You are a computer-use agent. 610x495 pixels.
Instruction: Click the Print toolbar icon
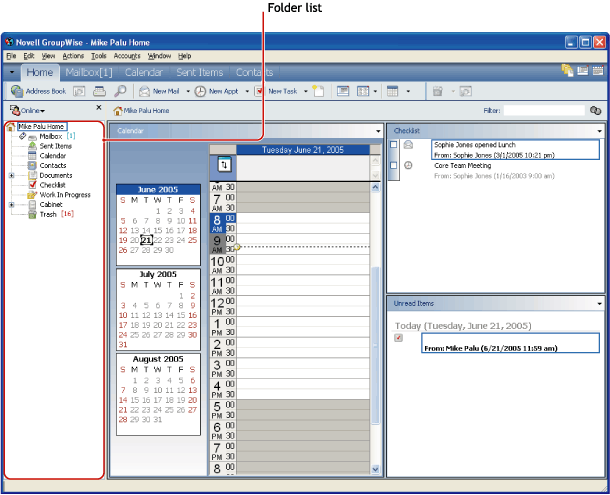pos(99,91)
